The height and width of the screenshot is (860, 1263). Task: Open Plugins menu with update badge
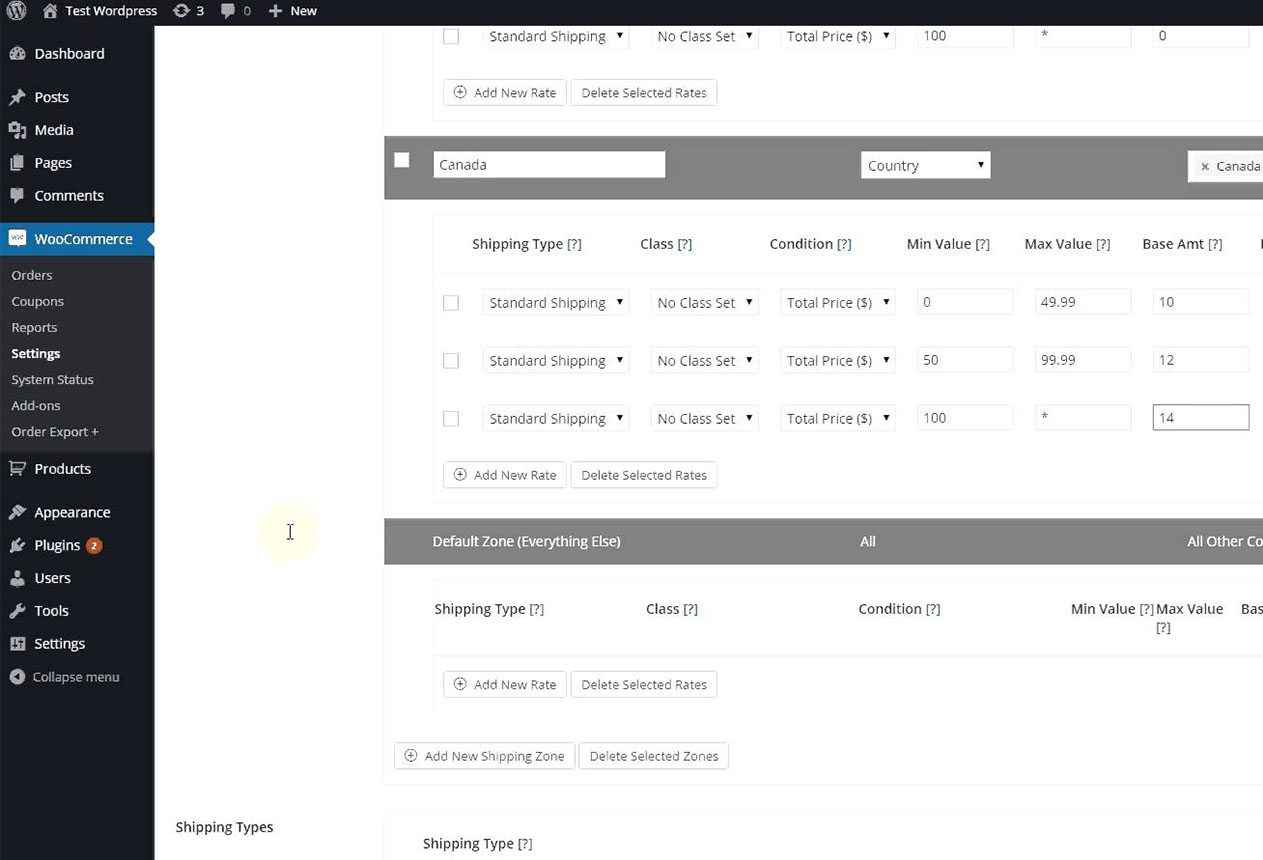(57, 545)
